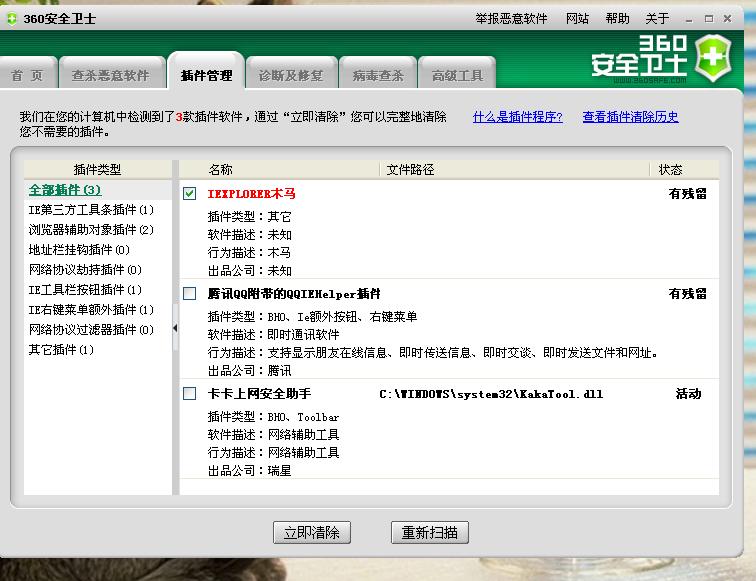Go to the 诊断及修复 tab
Viewport: 756px width, 581px height.
(x=291, y=75)
